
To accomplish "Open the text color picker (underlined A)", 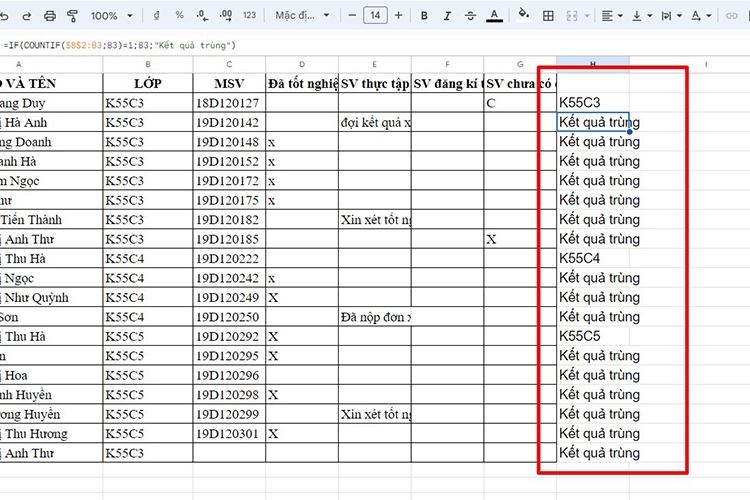I will (494, 16).
